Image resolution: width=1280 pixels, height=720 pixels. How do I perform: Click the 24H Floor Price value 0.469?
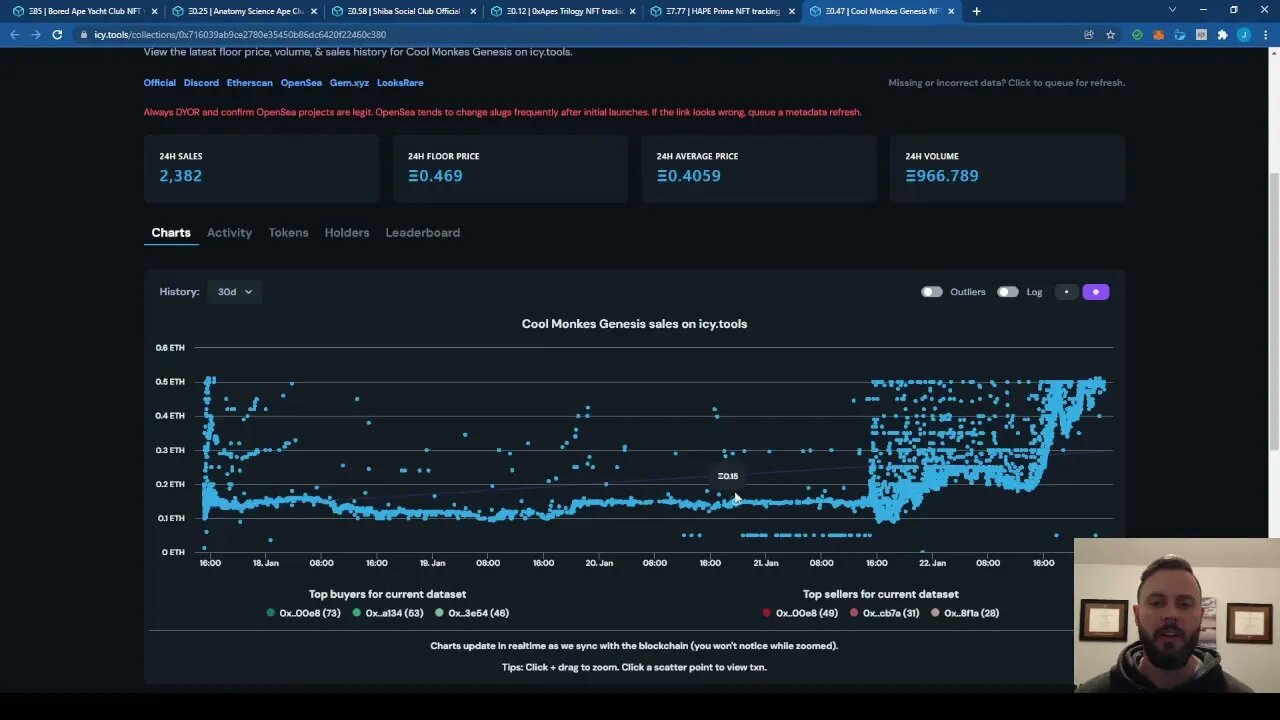click(435, 176)
